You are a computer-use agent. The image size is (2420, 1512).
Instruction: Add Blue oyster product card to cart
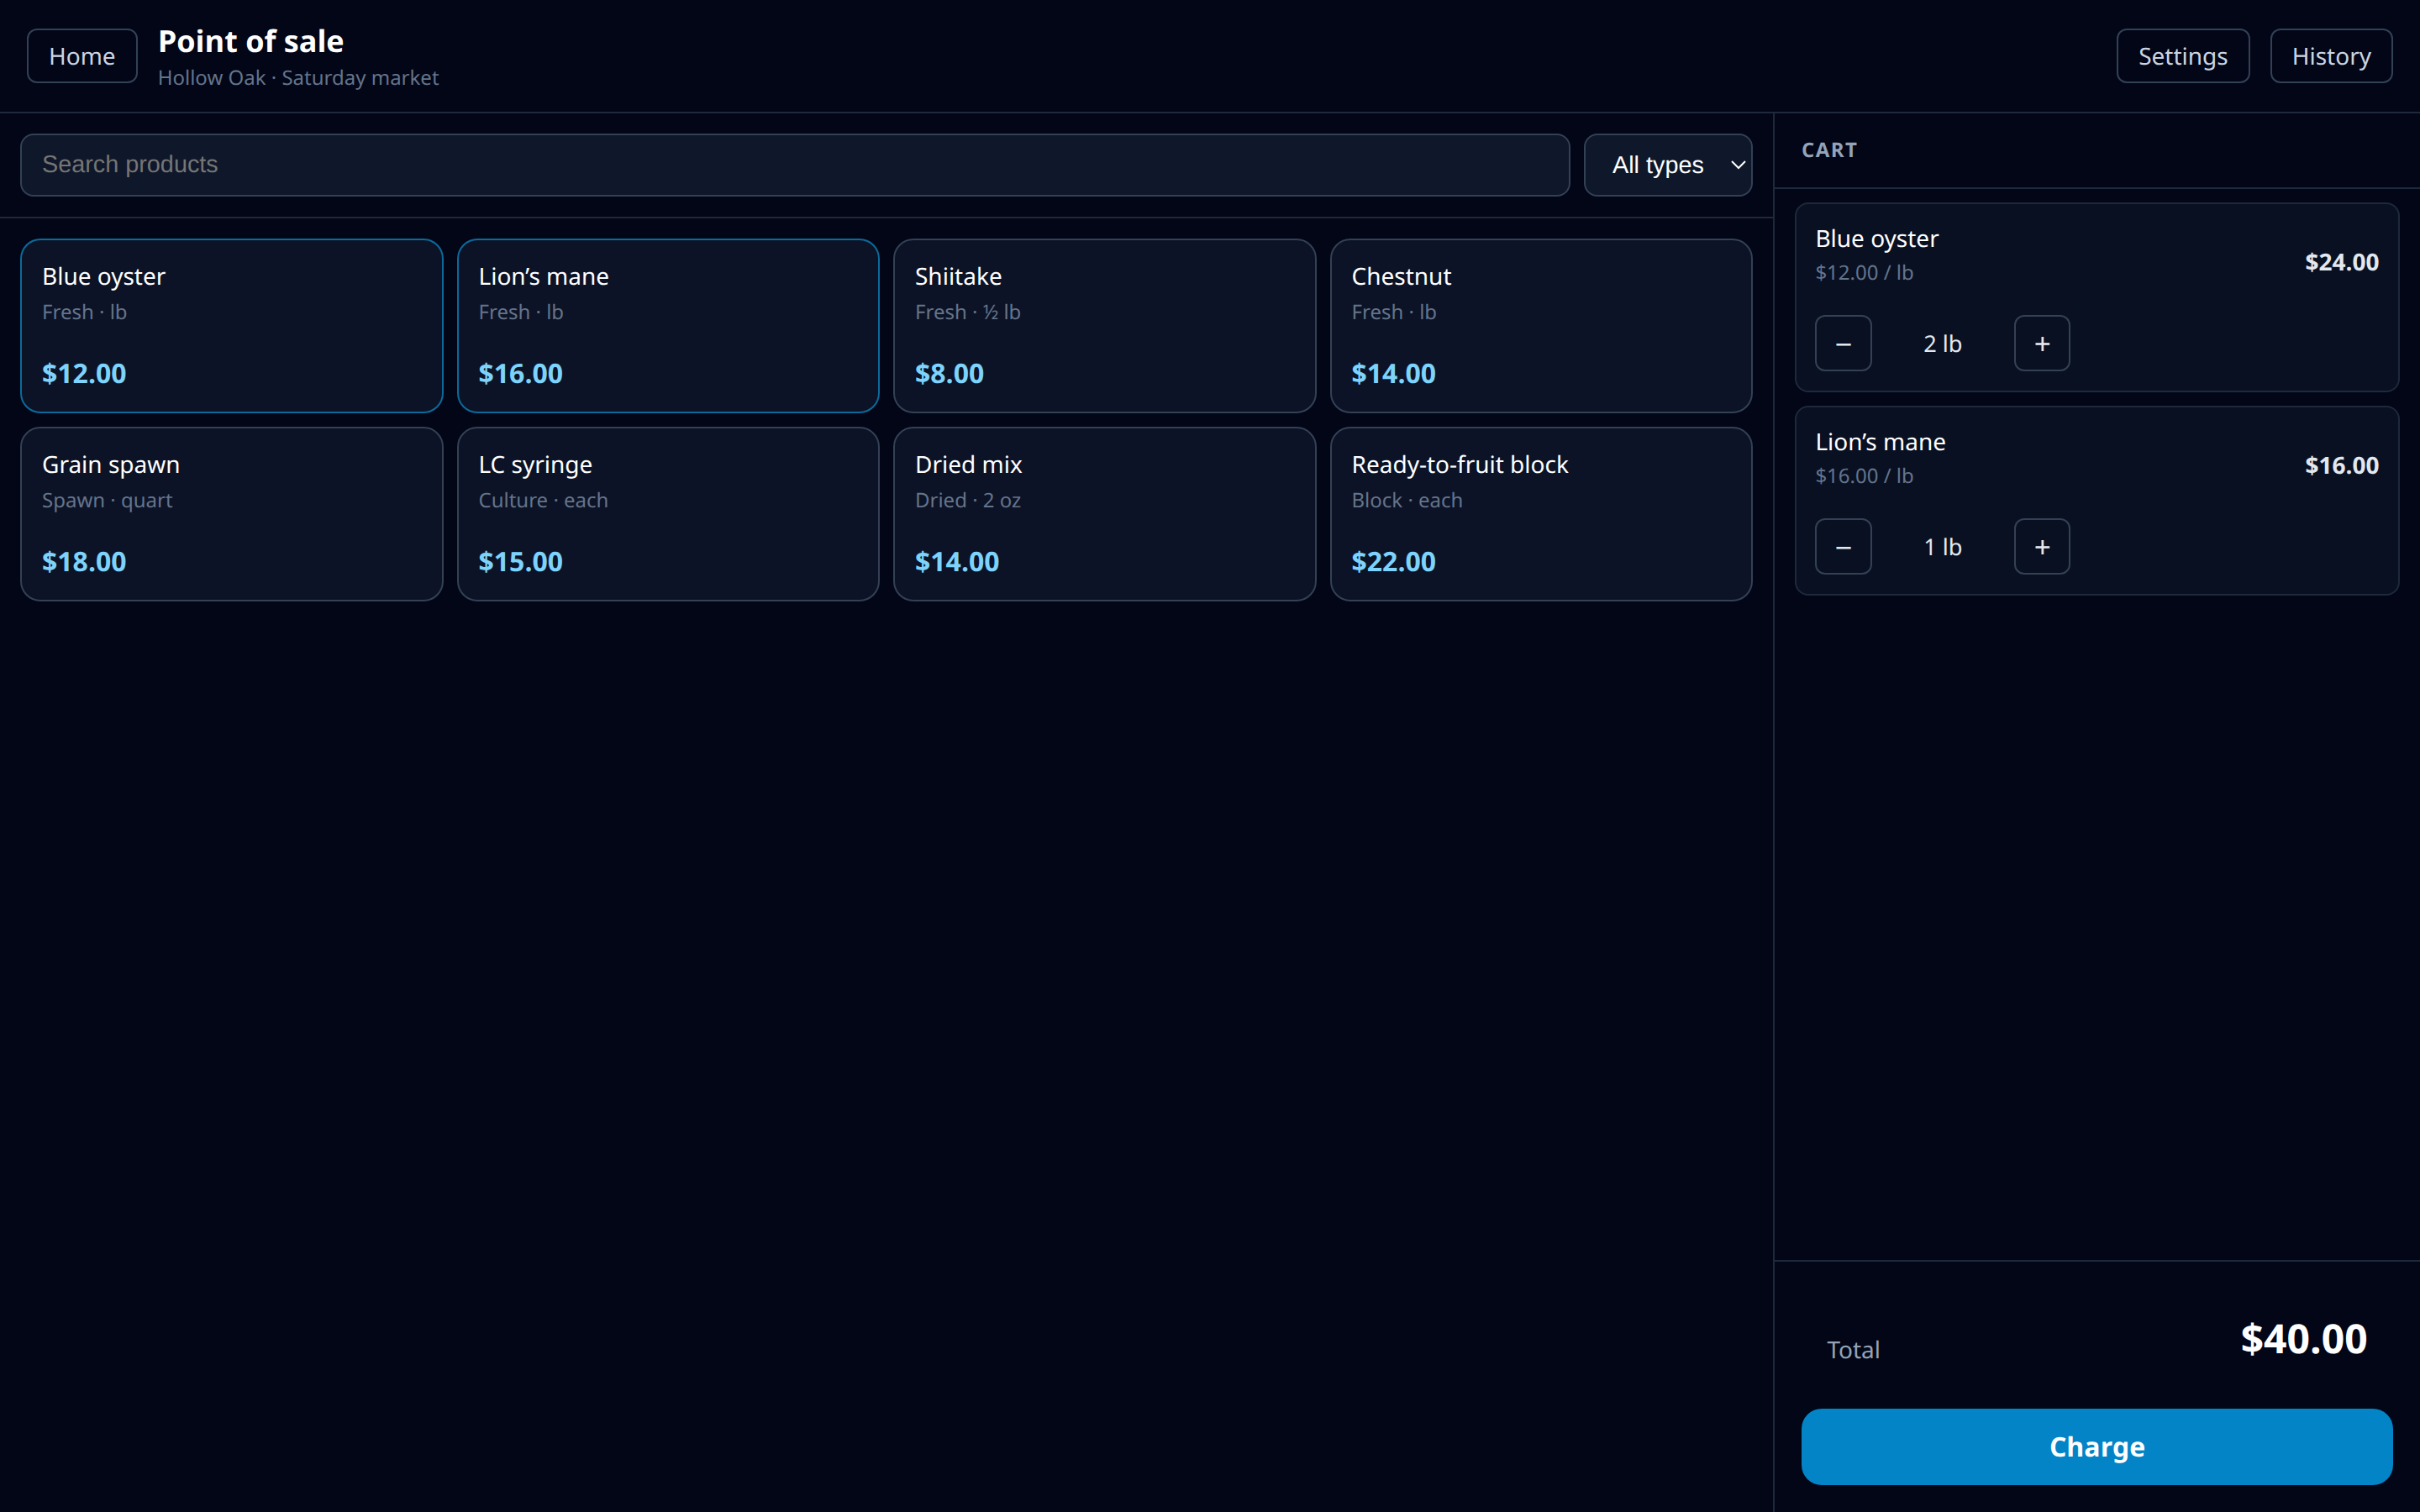point(231,326)
